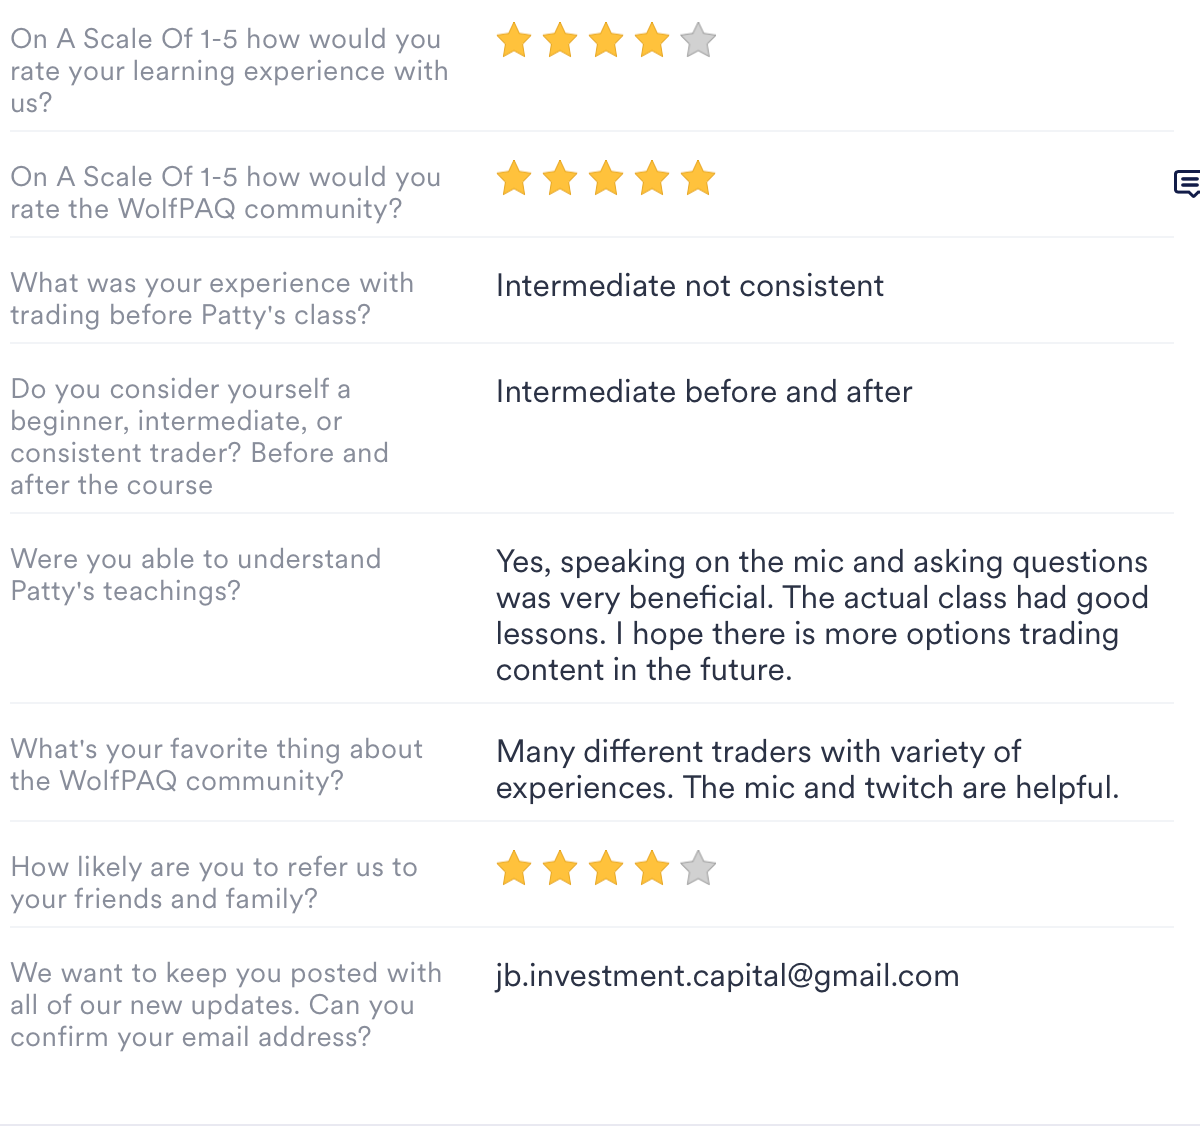Click the question about Patty's teachings

(196, 575)
